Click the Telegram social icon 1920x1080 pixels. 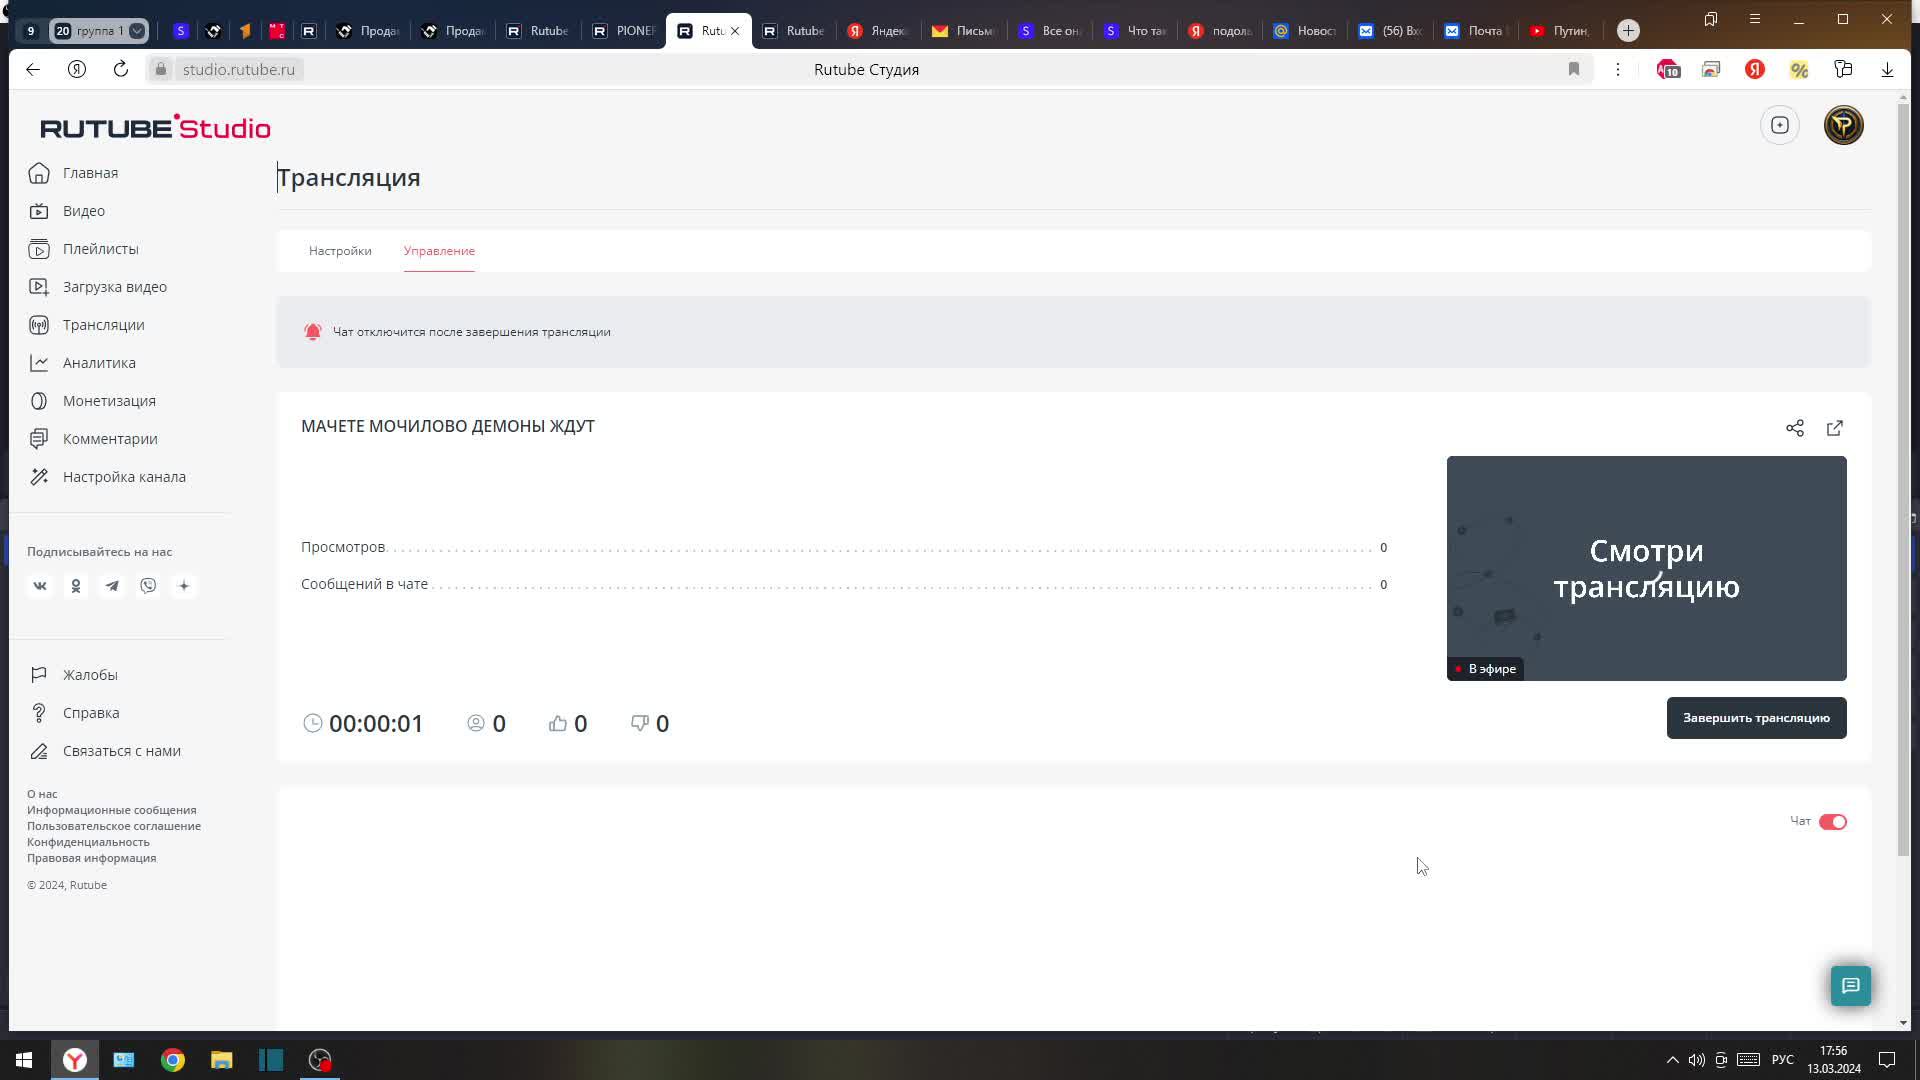coord(112,586)
